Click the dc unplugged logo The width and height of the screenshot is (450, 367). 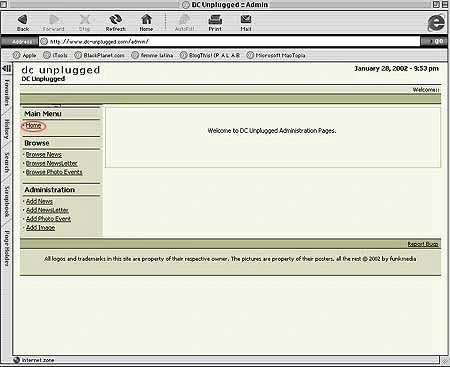coord(61,70)
